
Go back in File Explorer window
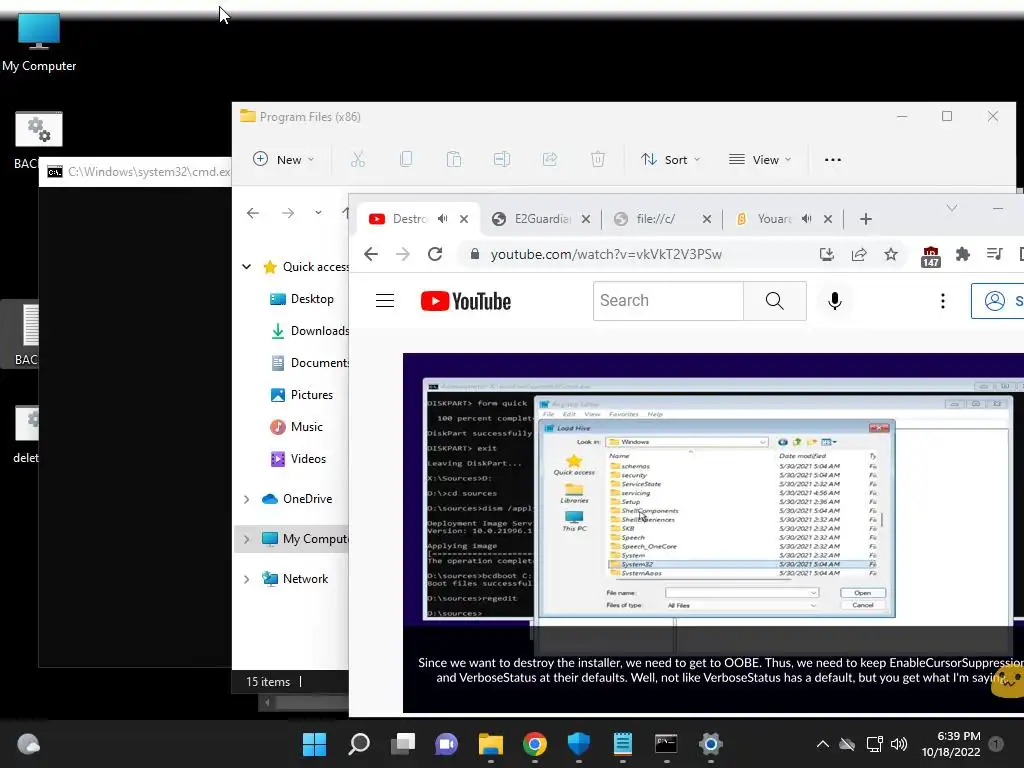pos(253,213)
